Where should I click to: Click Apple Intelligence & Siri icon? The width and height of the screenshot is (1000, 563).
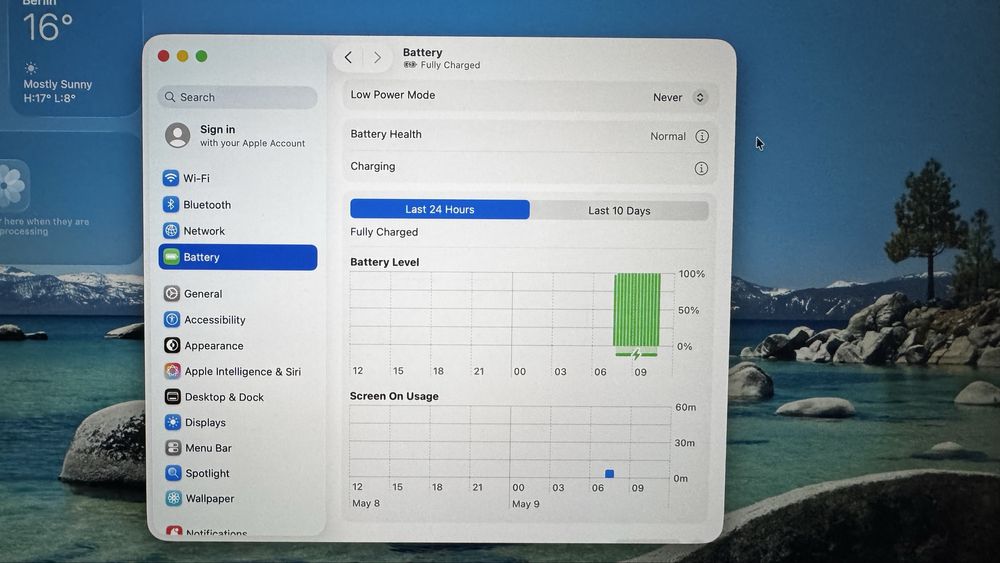[x=172, y=370]
